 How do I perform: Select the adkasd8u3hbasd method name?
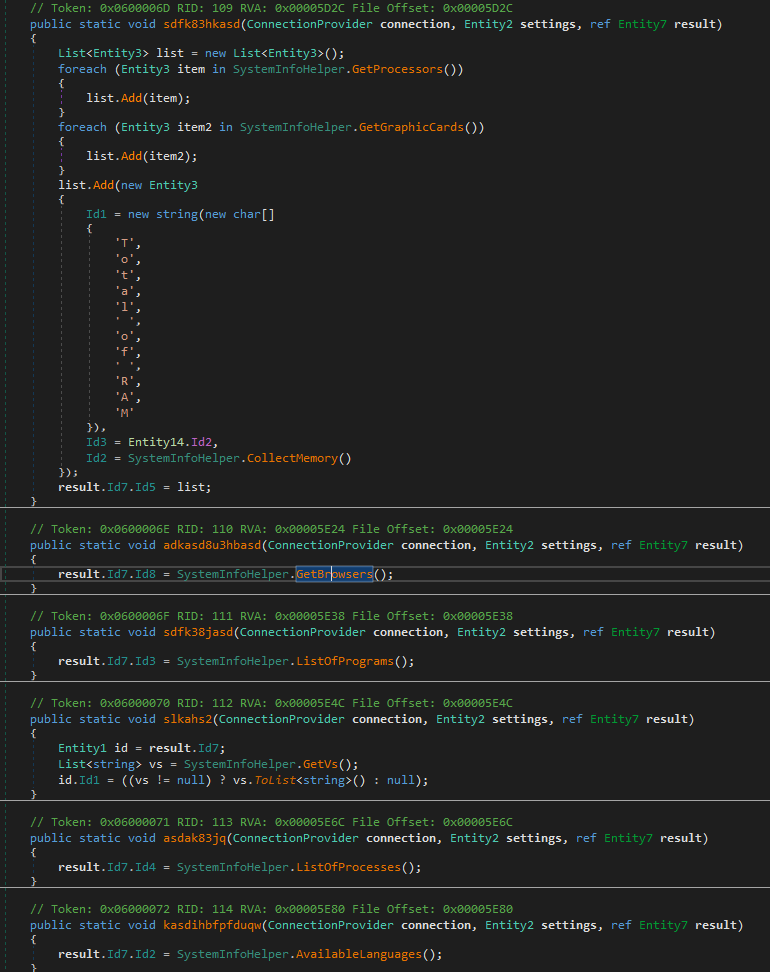[x=211, y=545]
